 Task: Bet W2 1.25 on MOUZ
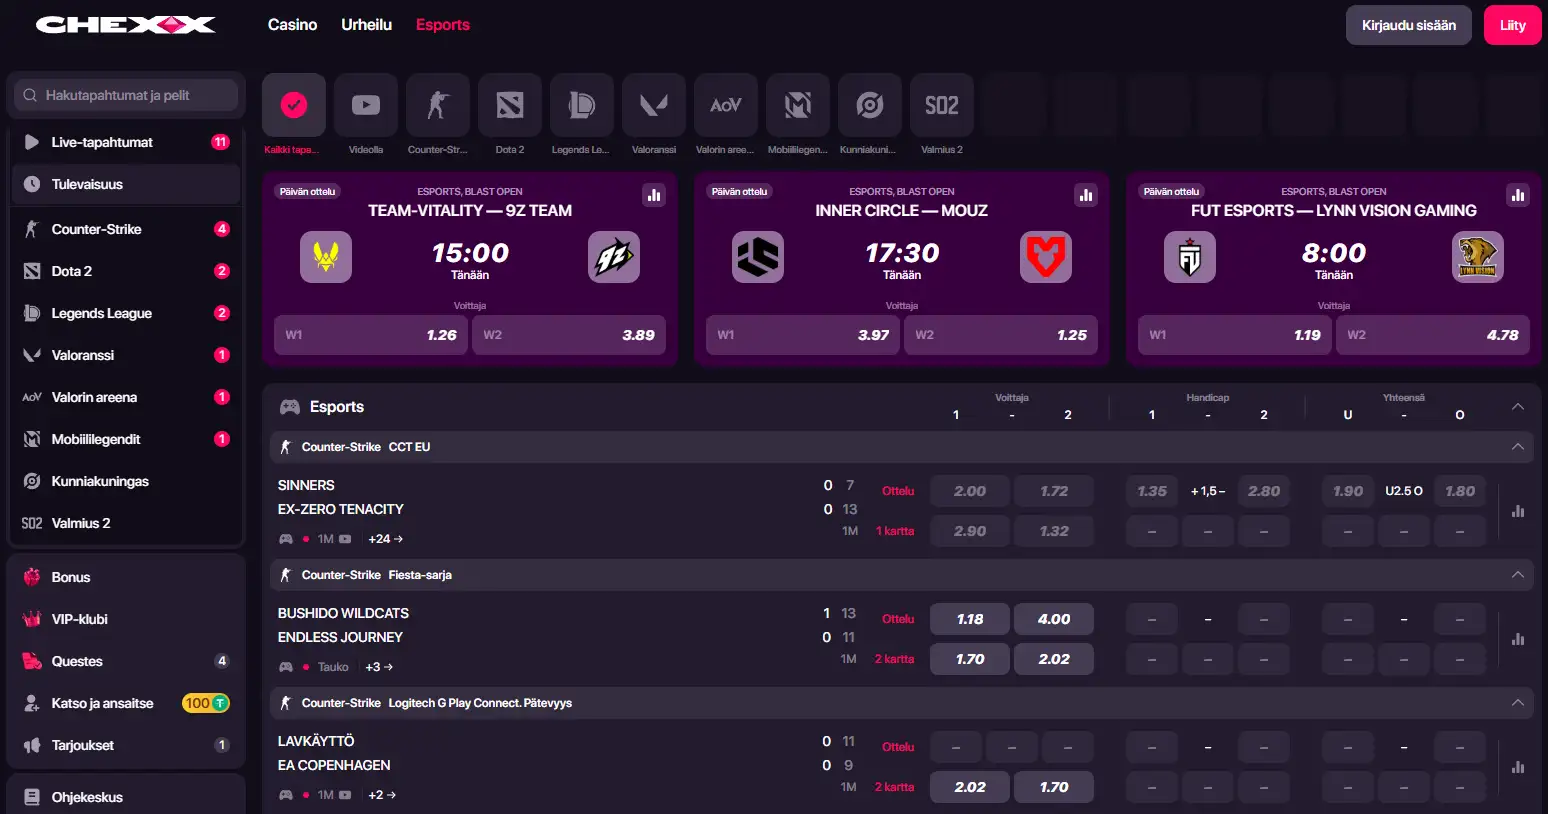coord(1001,335)
